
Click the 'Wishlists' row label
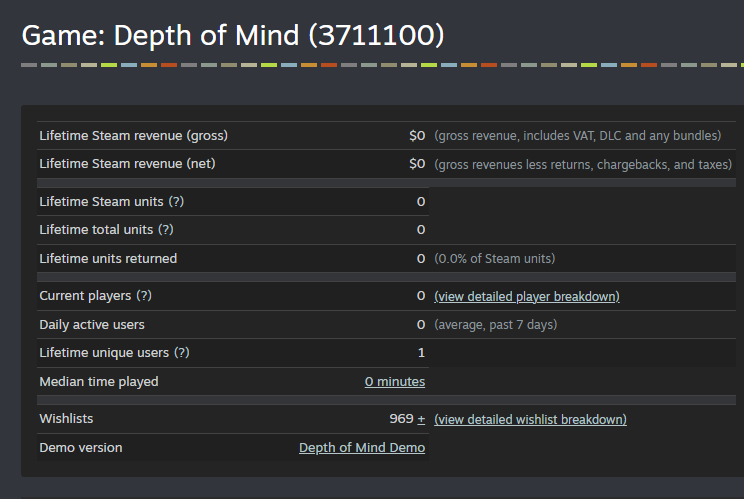pos(66,419)
